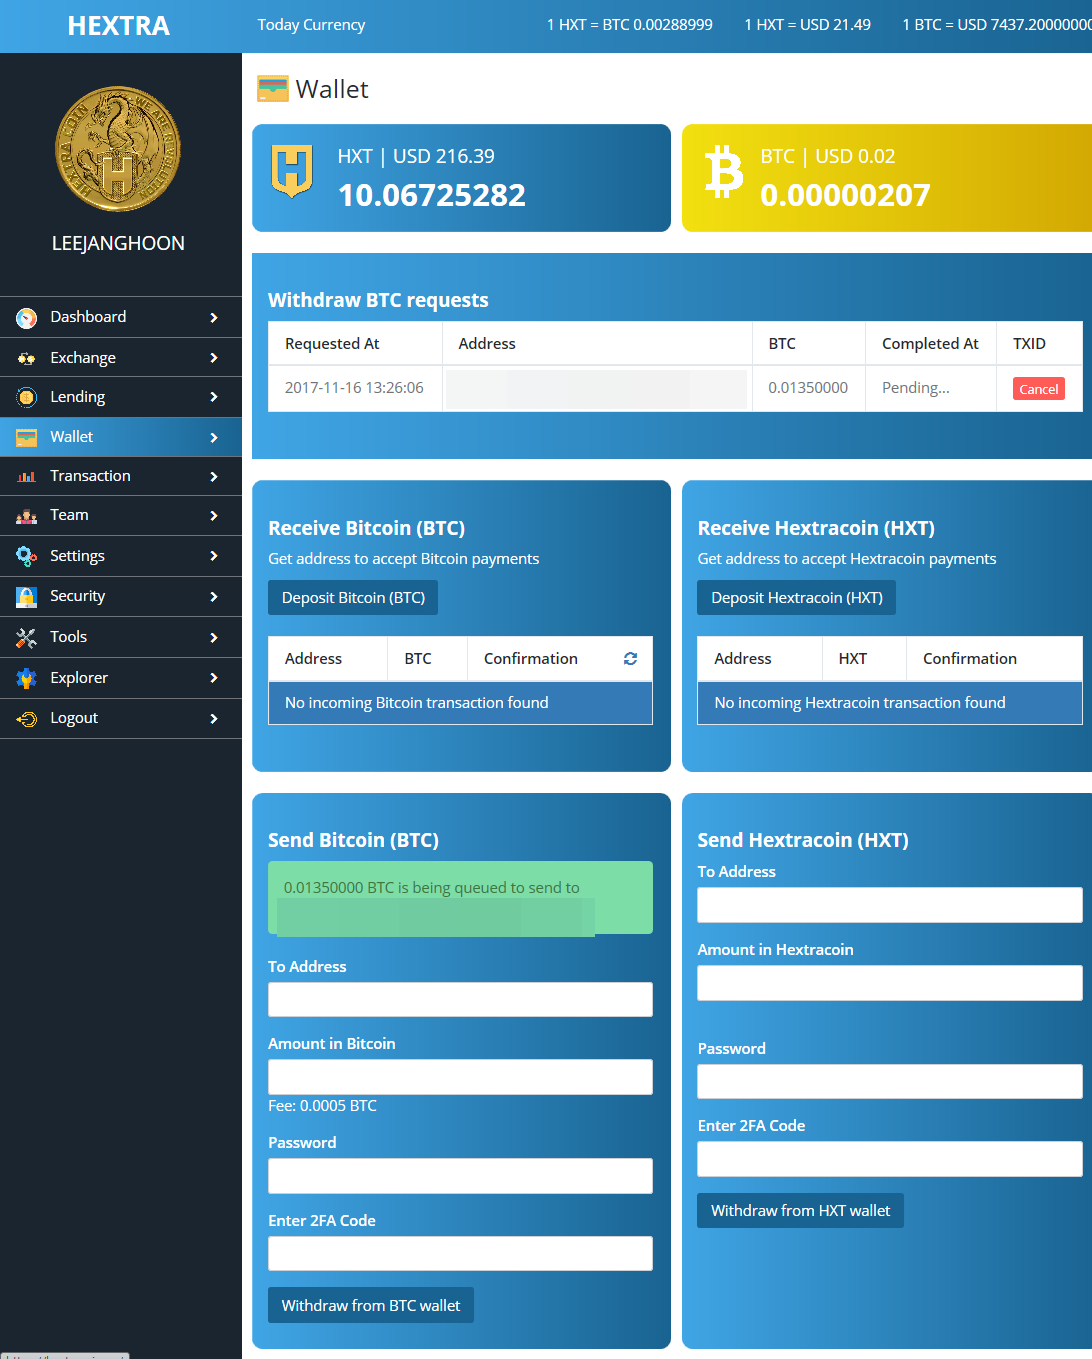Focus the Send Bitcoin Password field
Screen dimensions: 1092x1359
pos(460,1176)
